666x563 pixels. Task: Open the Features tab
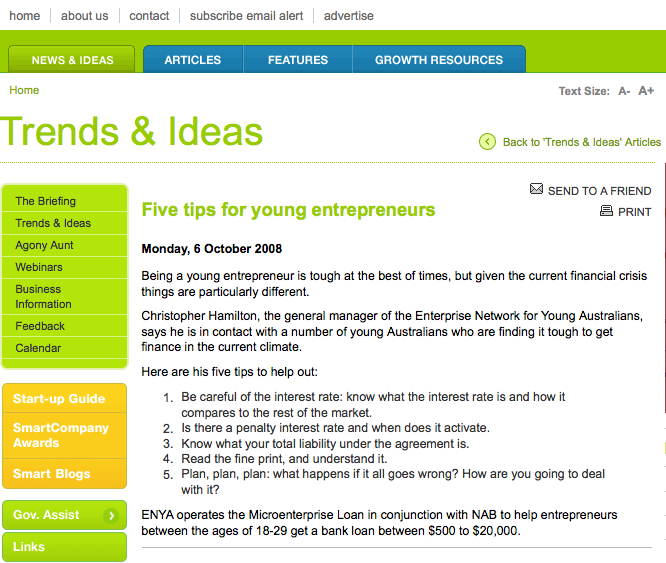tap(298, 59)
